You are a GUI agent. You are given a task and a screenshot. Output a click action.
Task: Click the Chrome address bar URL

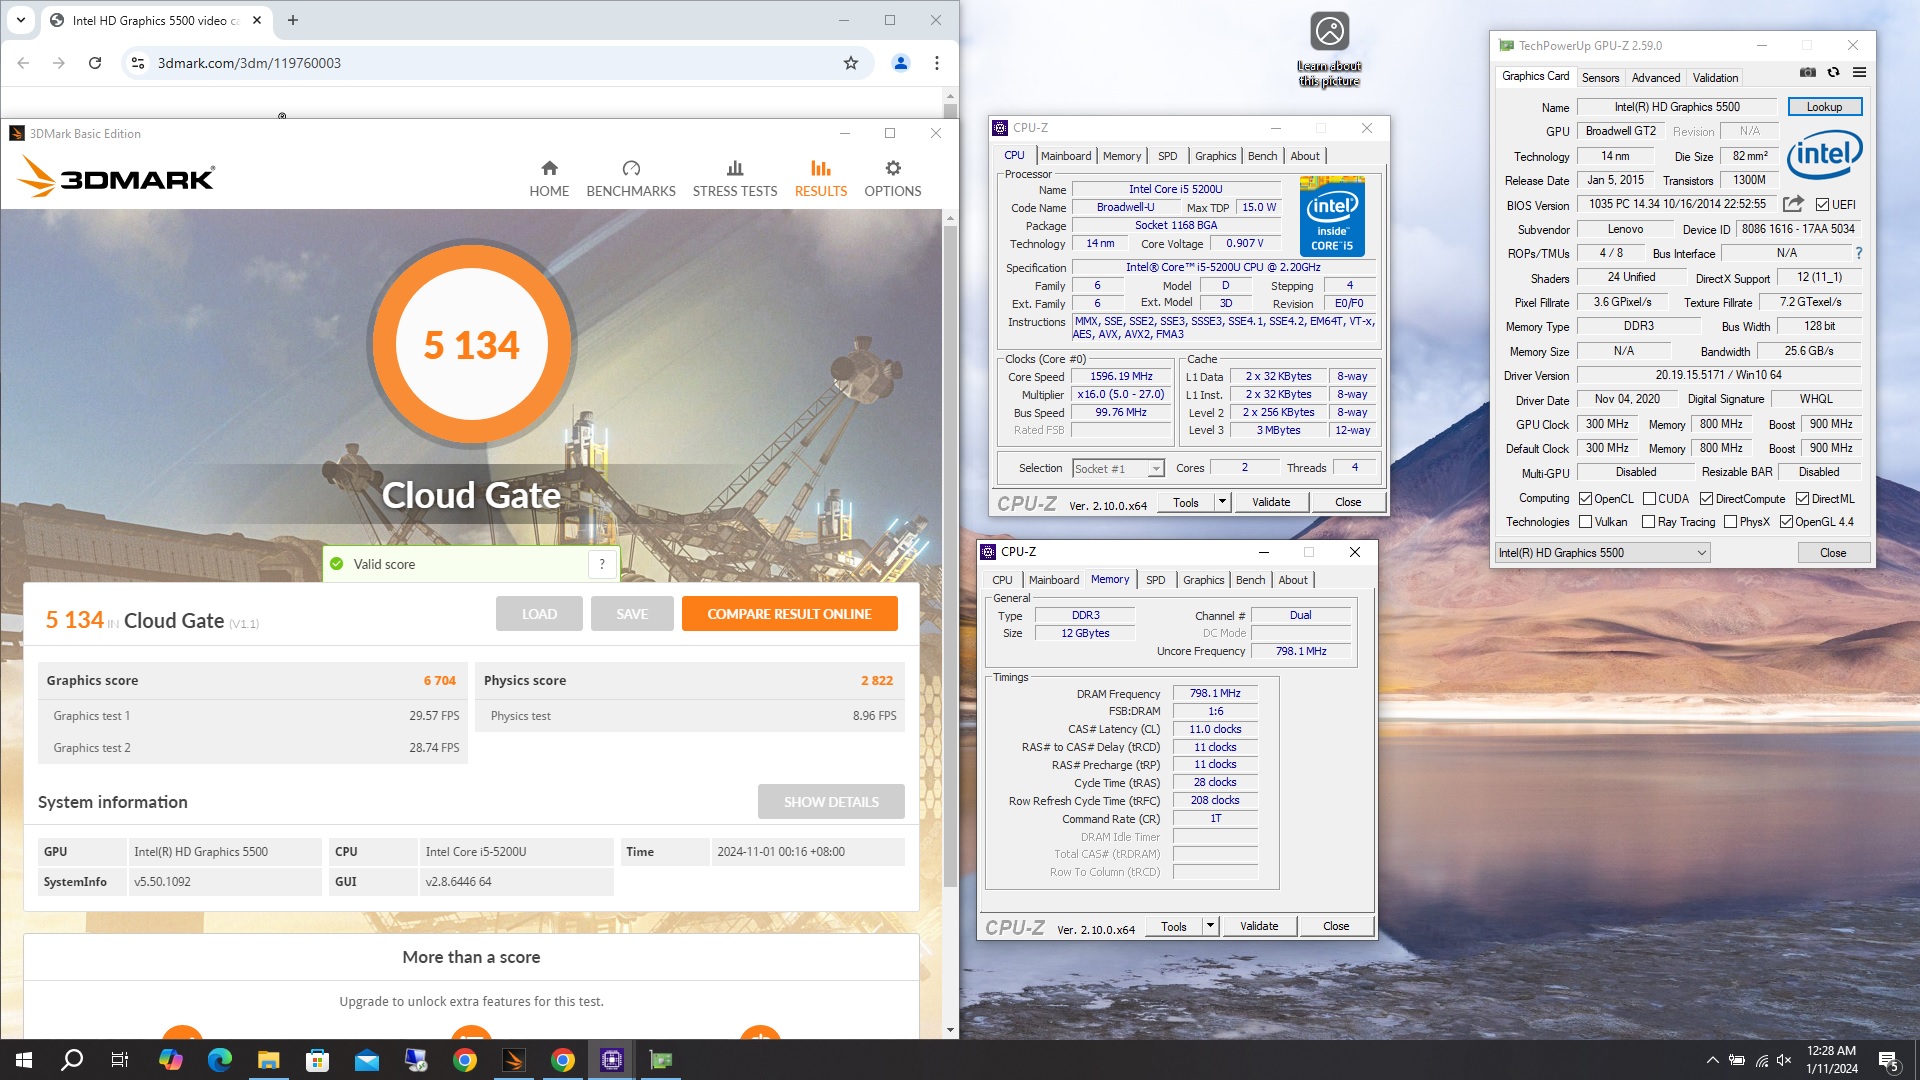tap(249, 63)
